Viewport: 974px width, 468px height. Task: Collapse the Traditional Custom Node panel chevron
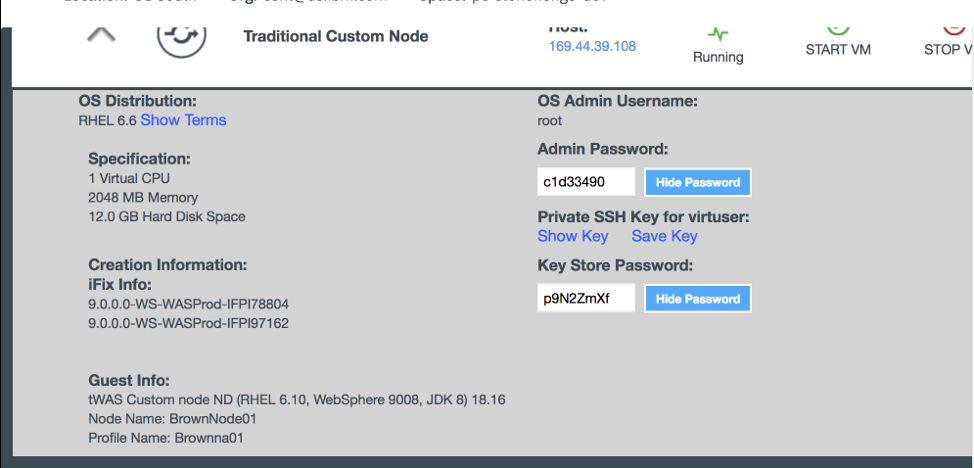(x=102, y=34)
